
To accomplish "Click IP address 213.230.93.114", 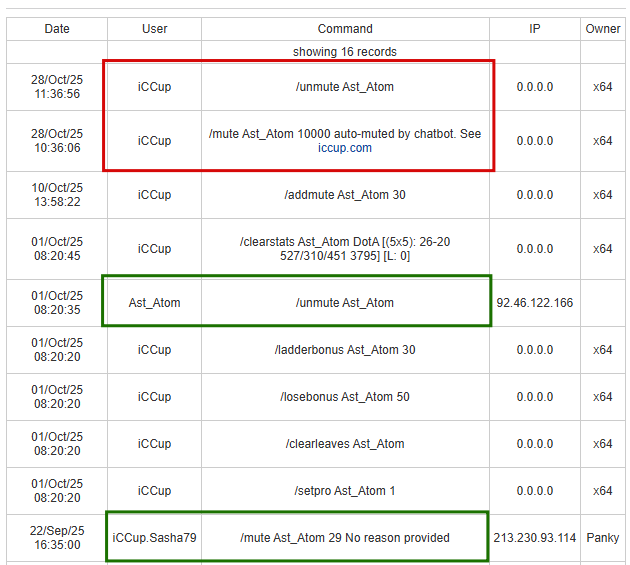I will pos(534,538).
